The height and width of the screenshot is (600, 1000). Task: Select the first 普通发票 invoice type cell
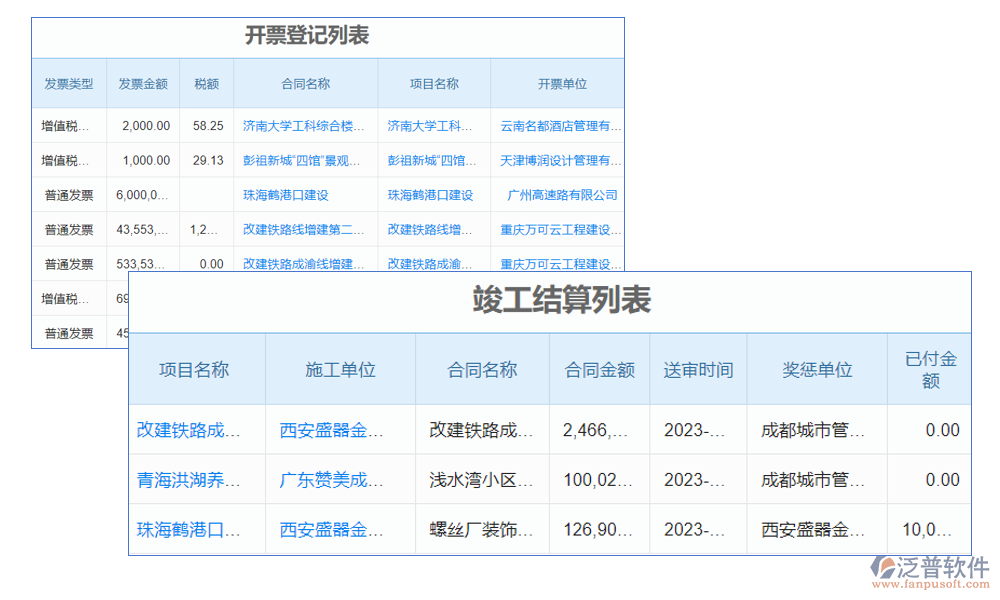[x=69, y=195]
